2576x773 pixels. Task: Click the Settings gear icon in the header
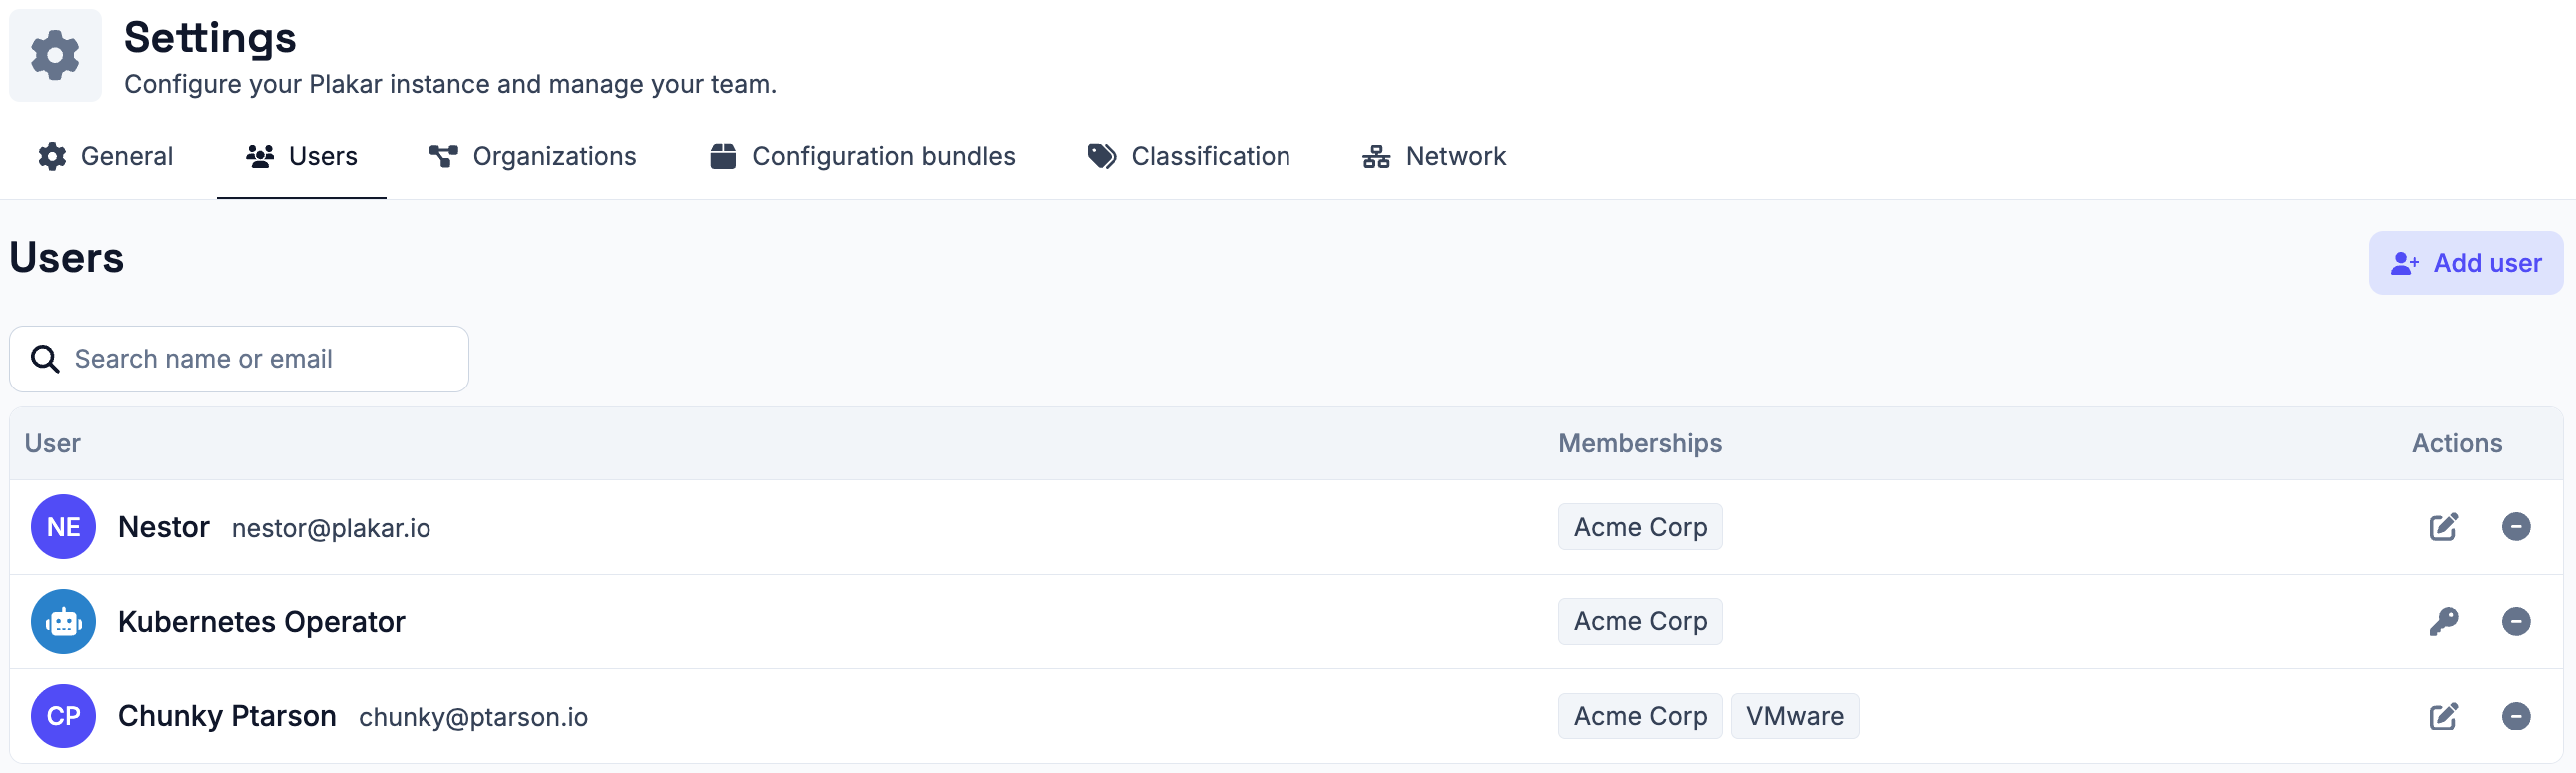[55, 55]
